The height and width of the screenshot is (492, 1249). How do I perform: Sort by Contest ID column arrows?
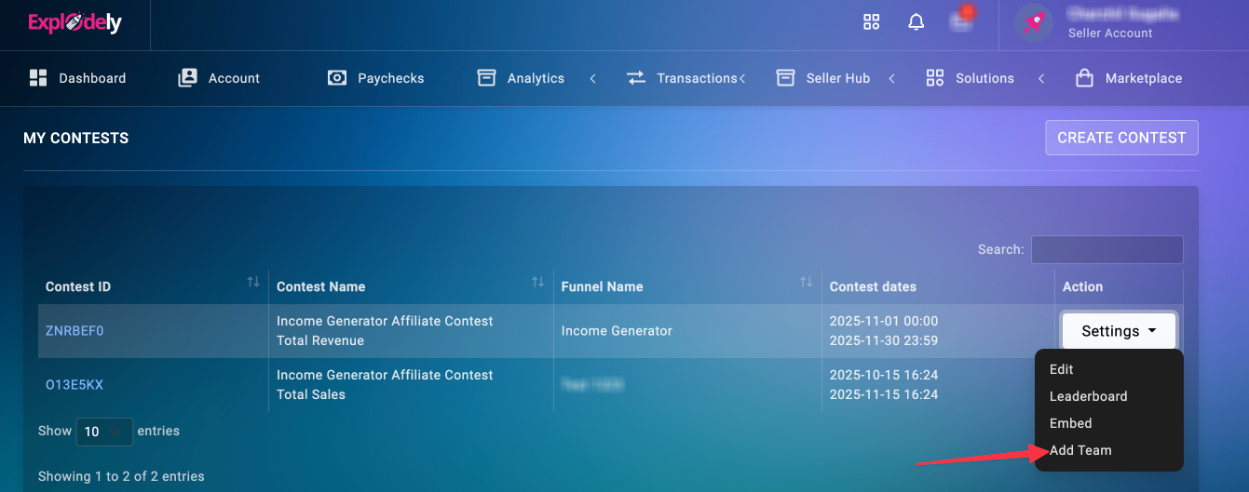[x=254, y=283]
